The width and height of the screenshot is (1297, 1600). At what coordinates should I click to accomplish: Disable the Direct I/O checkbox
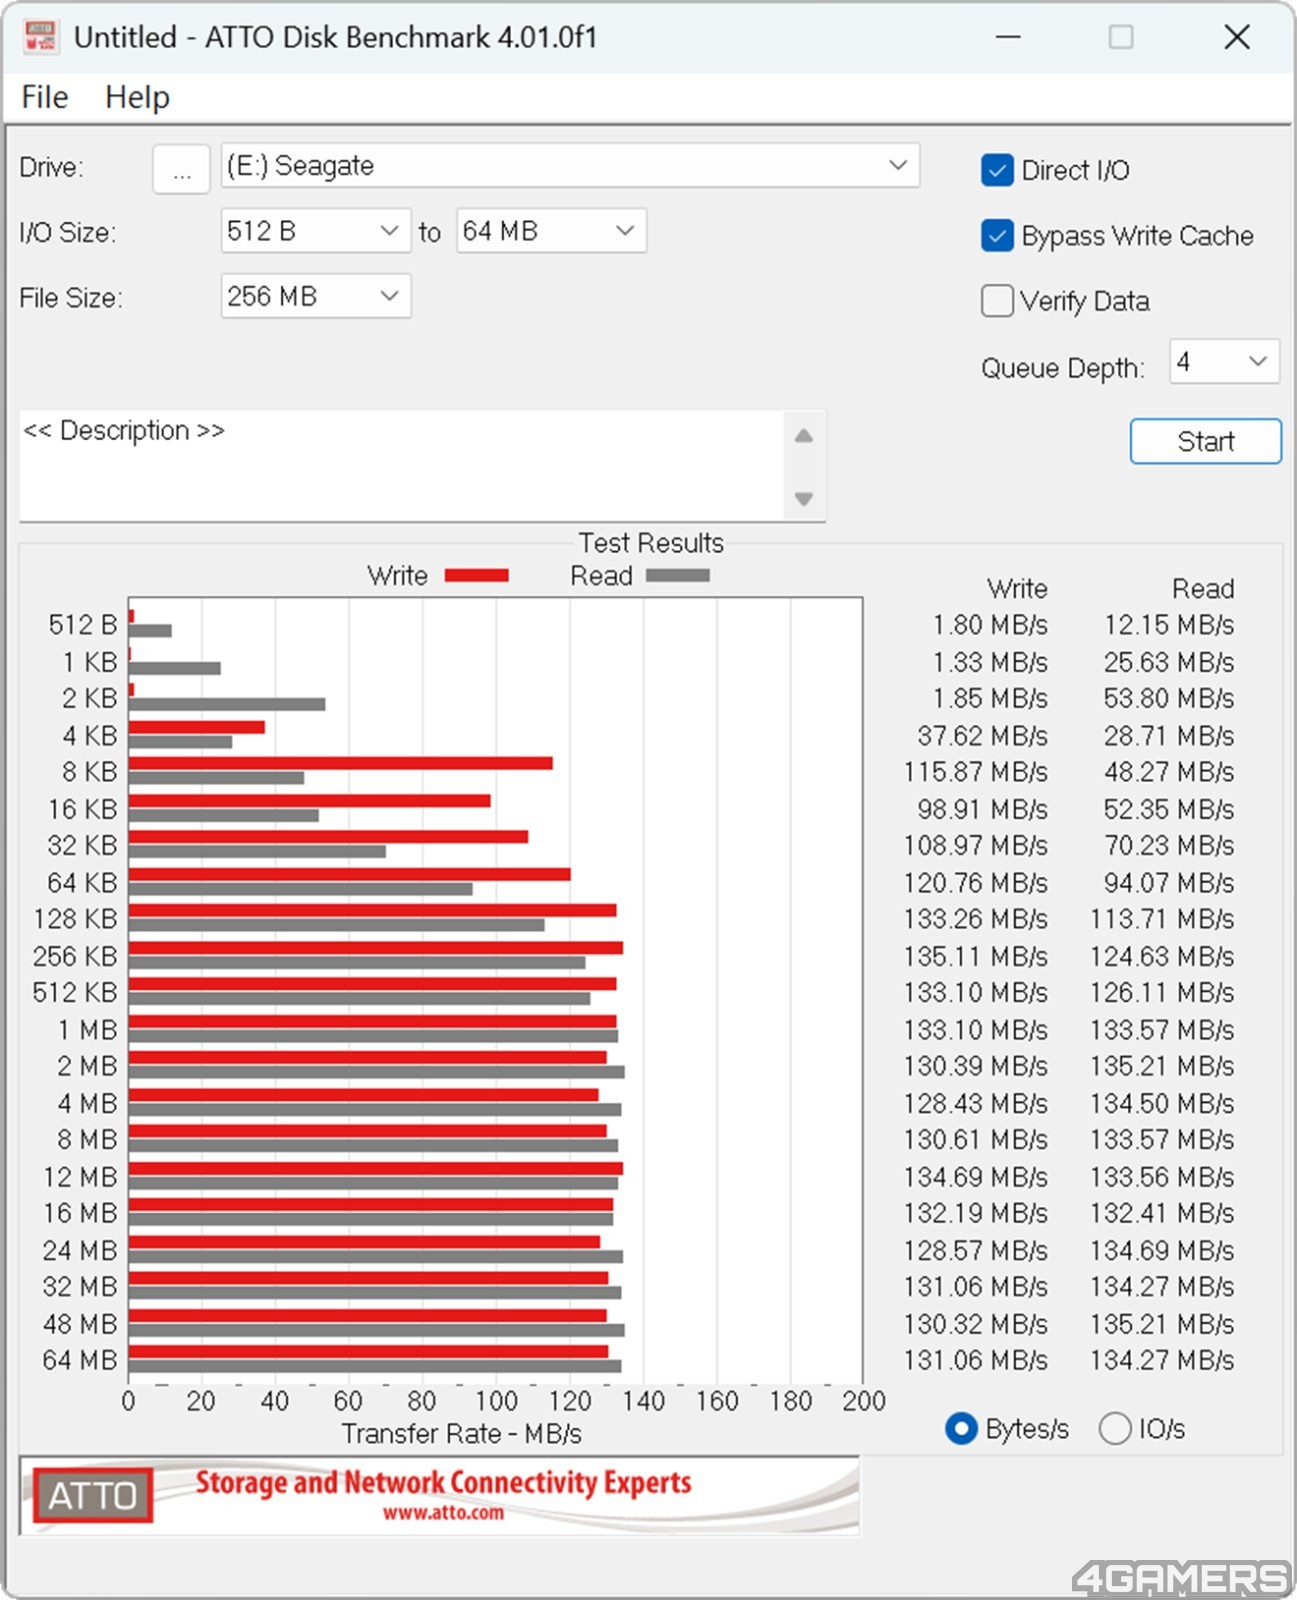pyautogui.click(x=997, y=170)
